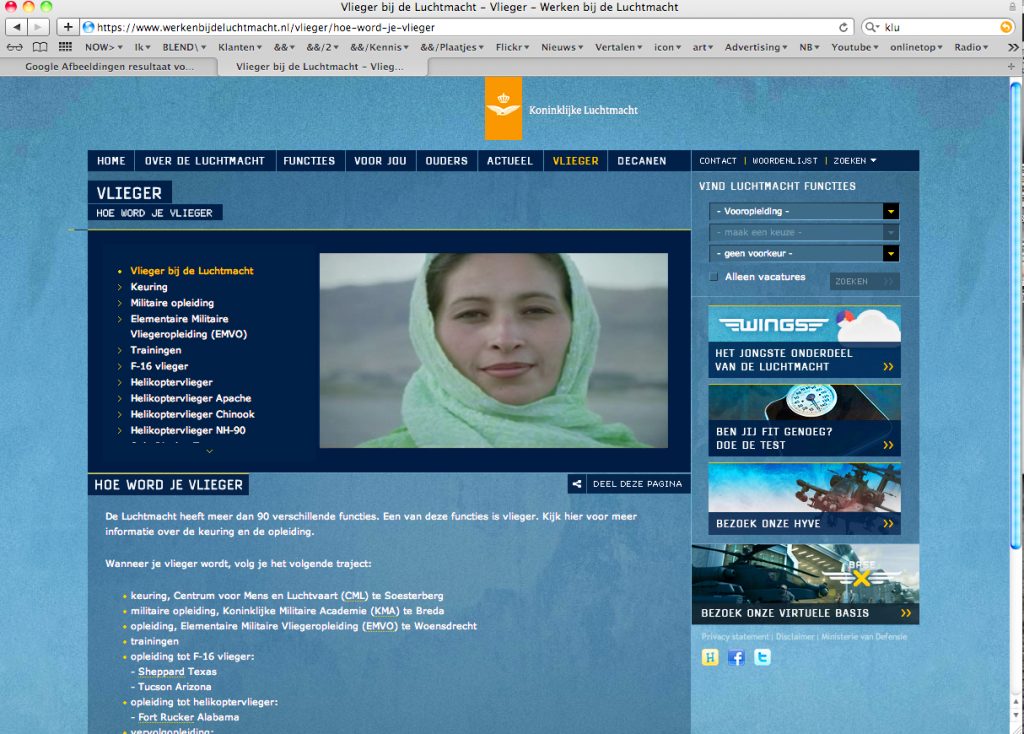
Task: Open the Twitter social icon
Action: pyautogui.click(x=762, y=657)
